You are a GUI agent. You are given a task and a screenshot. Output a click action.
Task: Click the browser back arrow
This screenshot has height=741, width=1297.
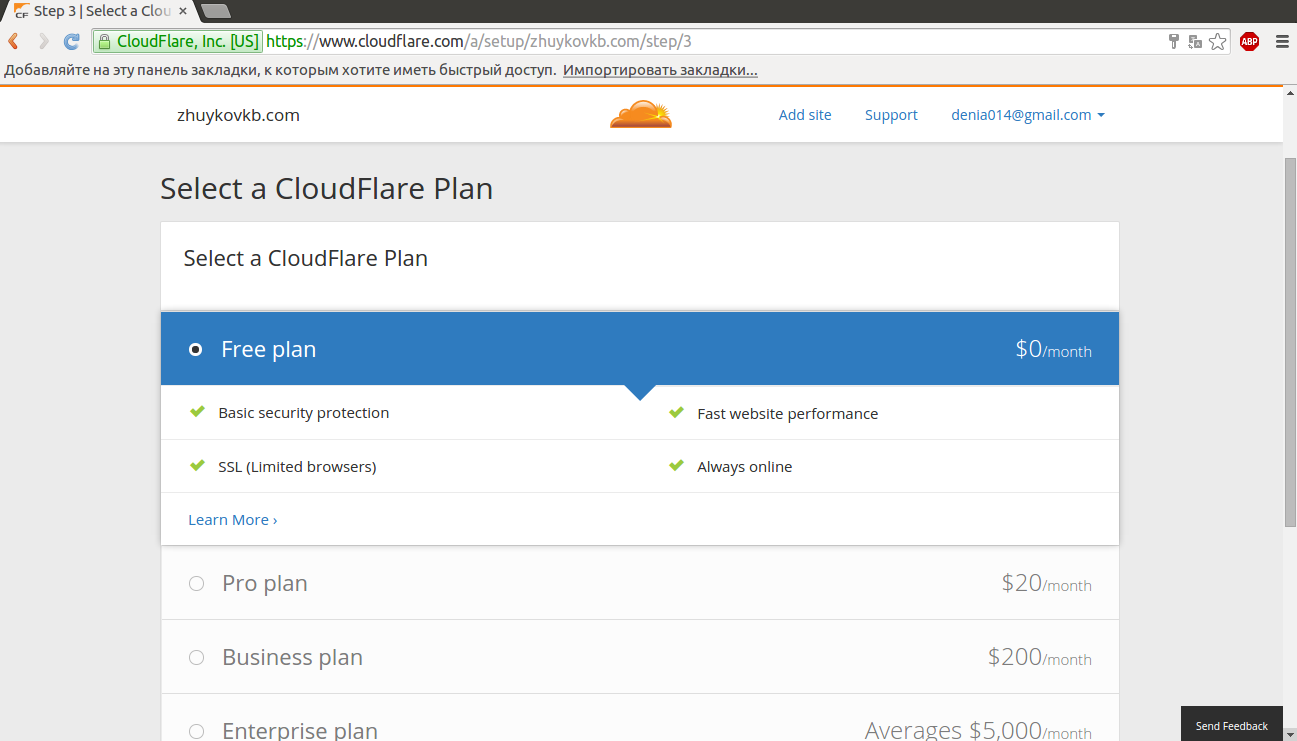pos(14,42)
